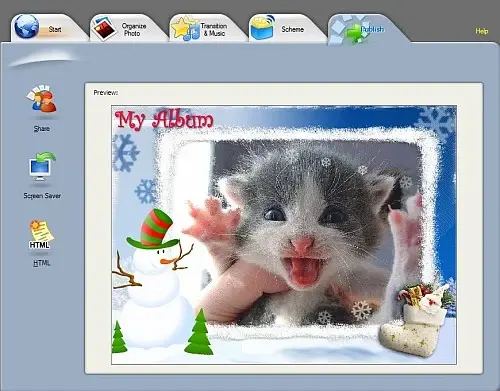500x391 pixels.
Task: Click the Screen Saver monitor icon
Action: click(42, 167)
